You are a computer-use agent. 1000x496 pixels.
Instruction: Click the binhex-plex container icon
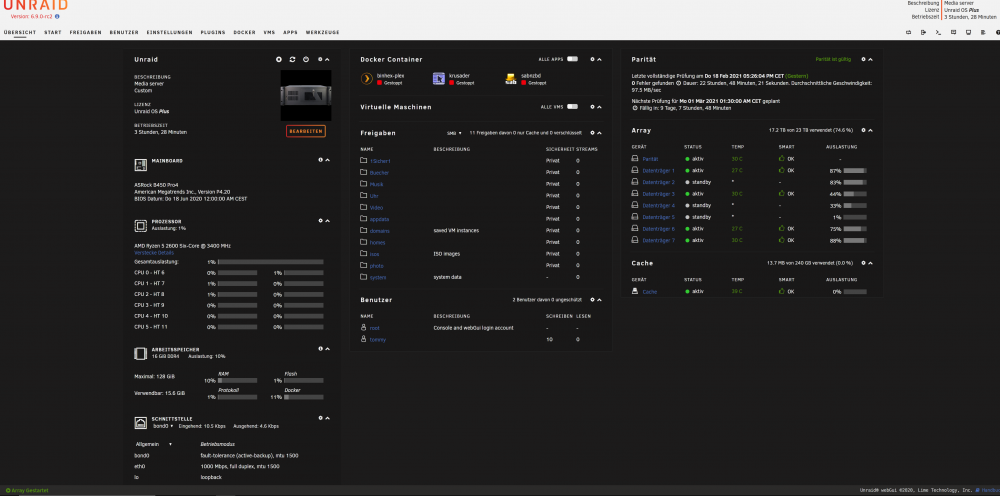click(367, 79)
